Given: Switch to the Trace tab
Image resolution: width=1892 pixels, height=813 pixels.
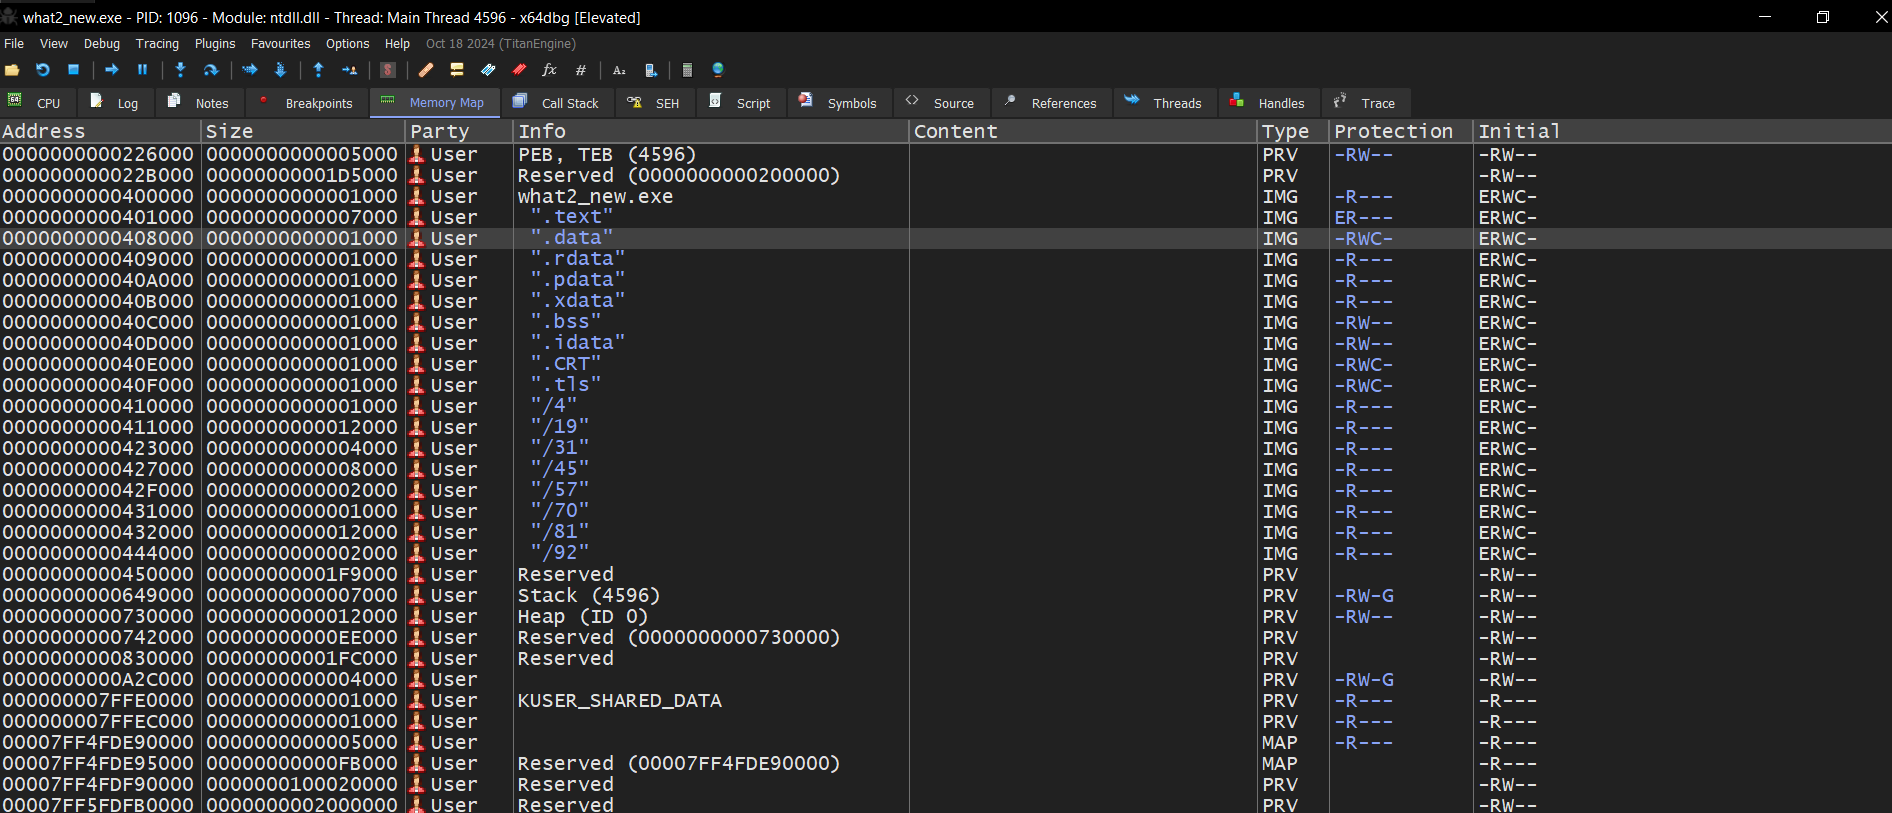Looking at the screenshot, I should pos(1365,103).
